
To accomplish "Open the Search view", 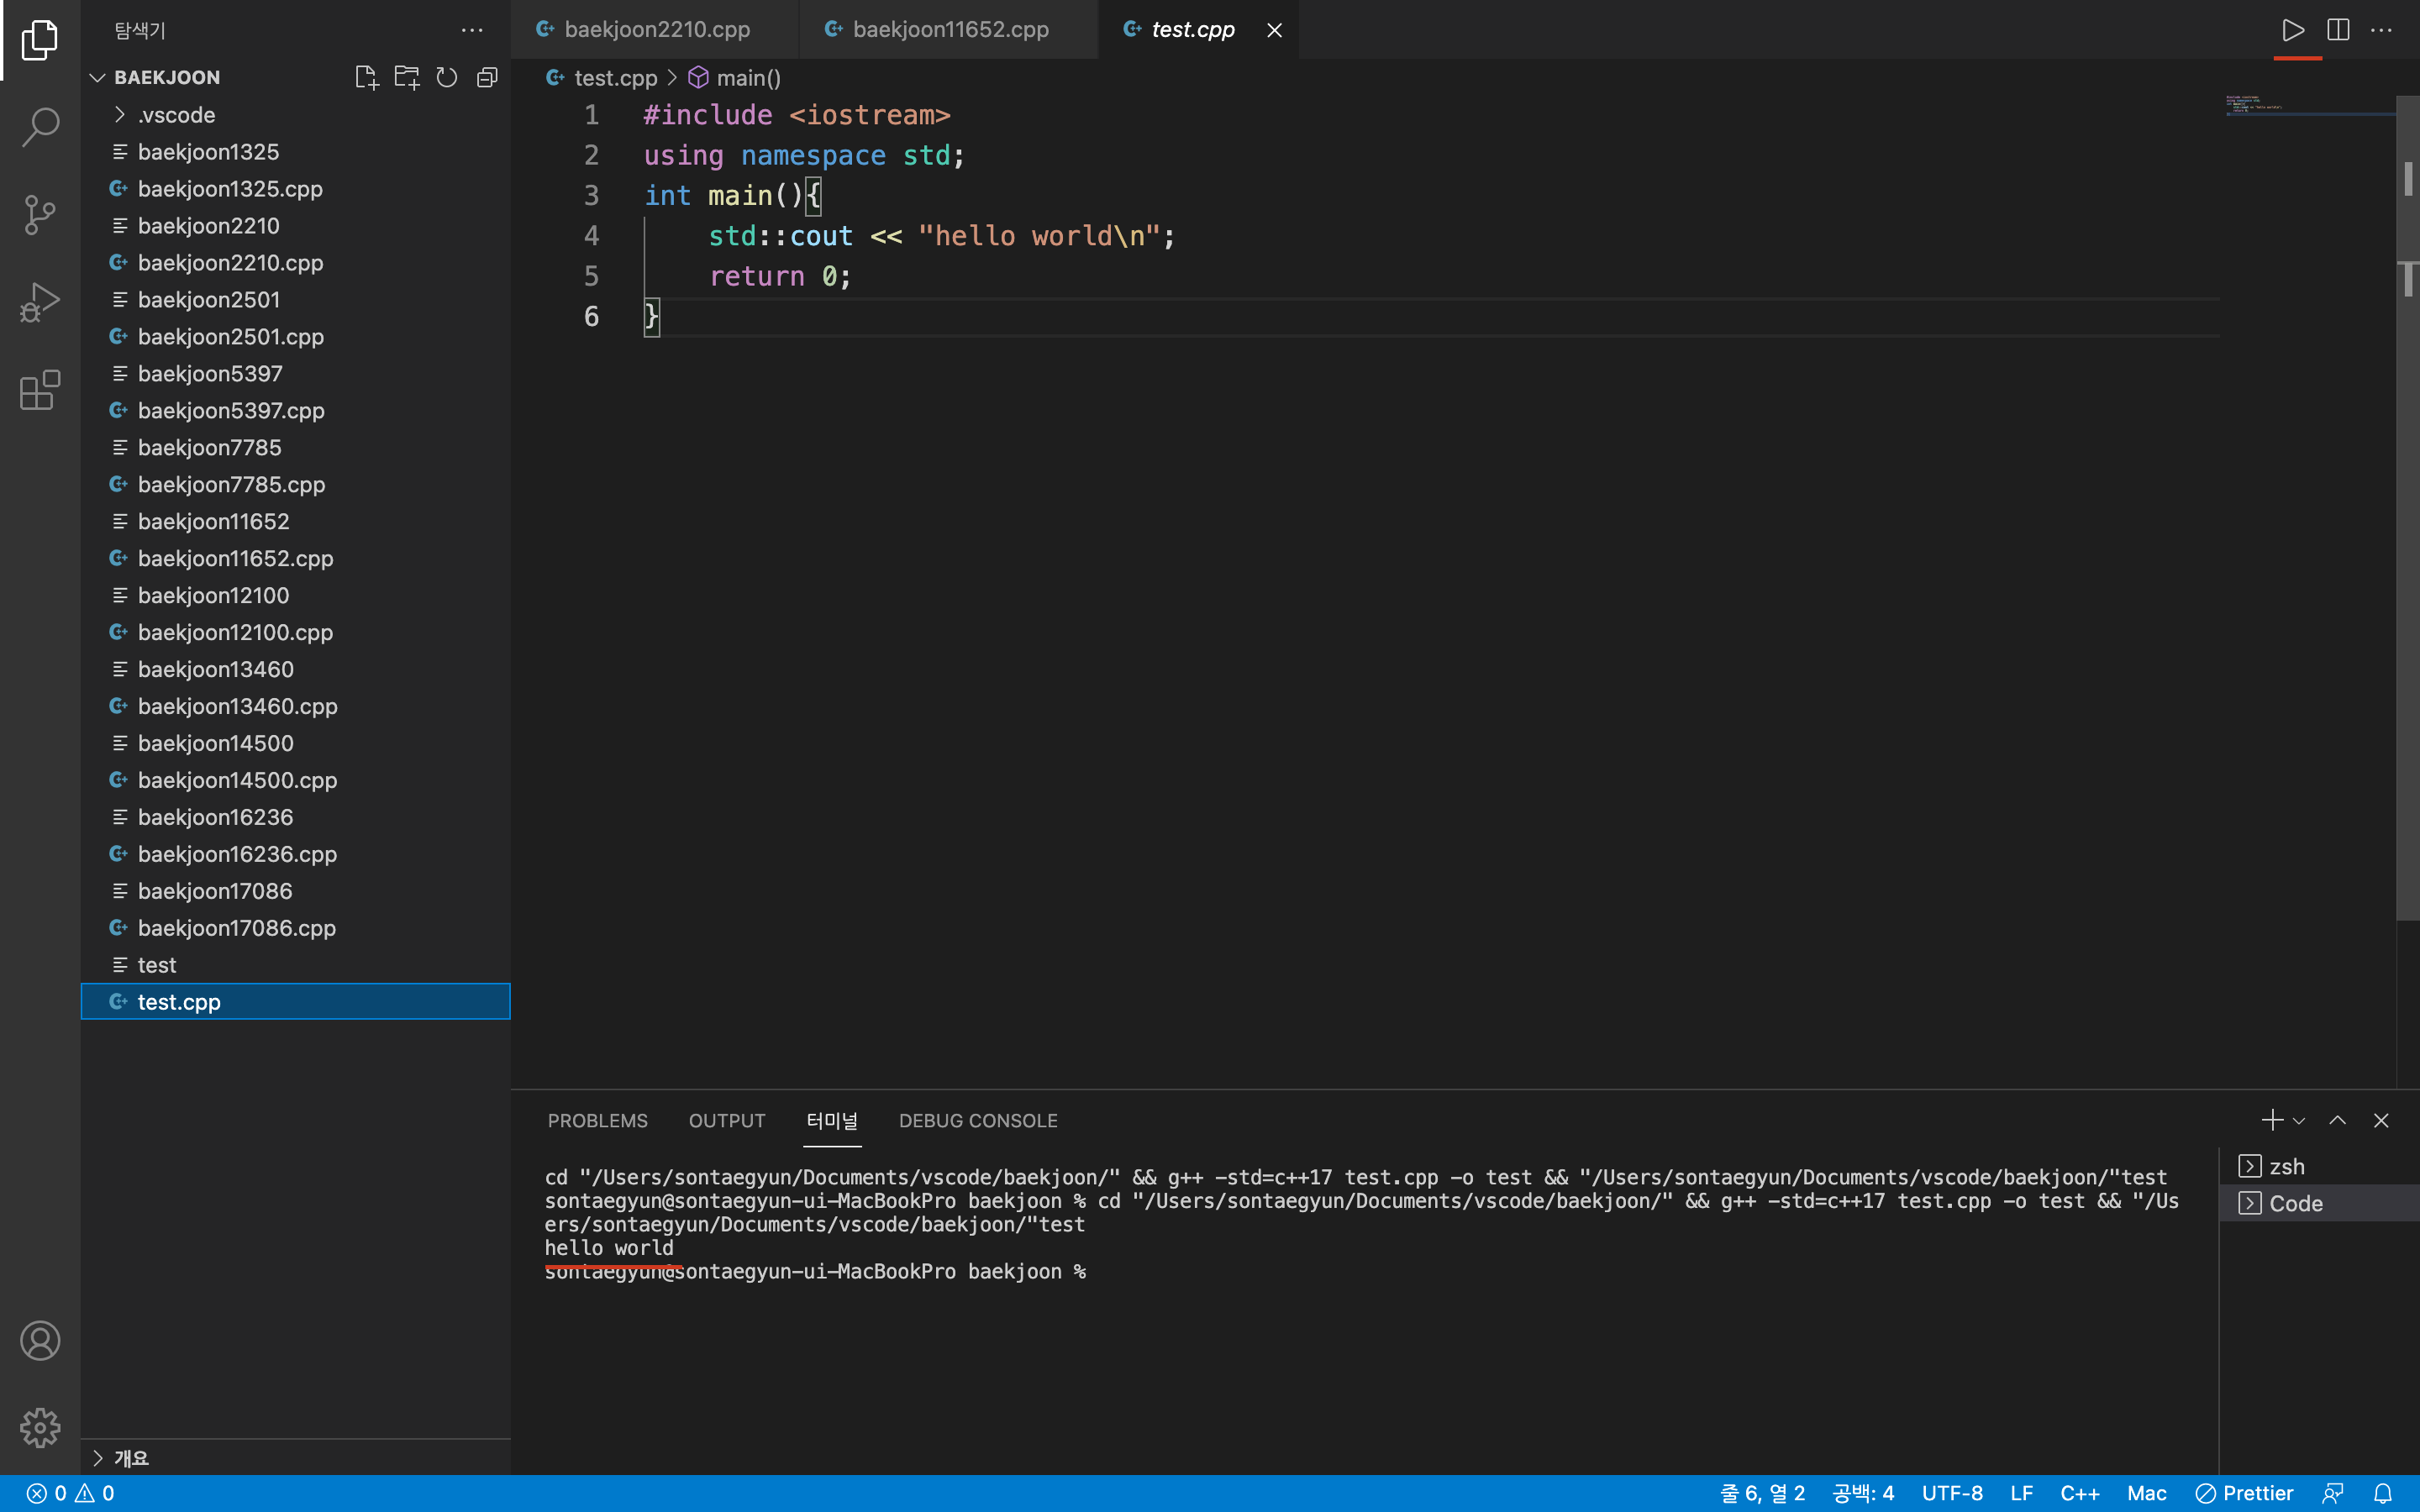I will coord(40,127).
